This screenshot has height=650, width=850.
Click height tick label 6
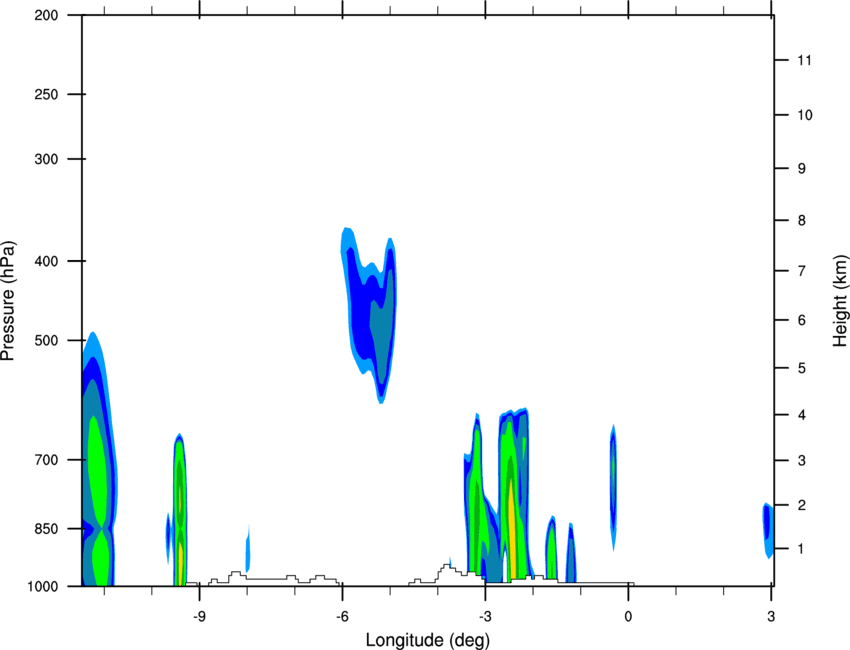802,320
